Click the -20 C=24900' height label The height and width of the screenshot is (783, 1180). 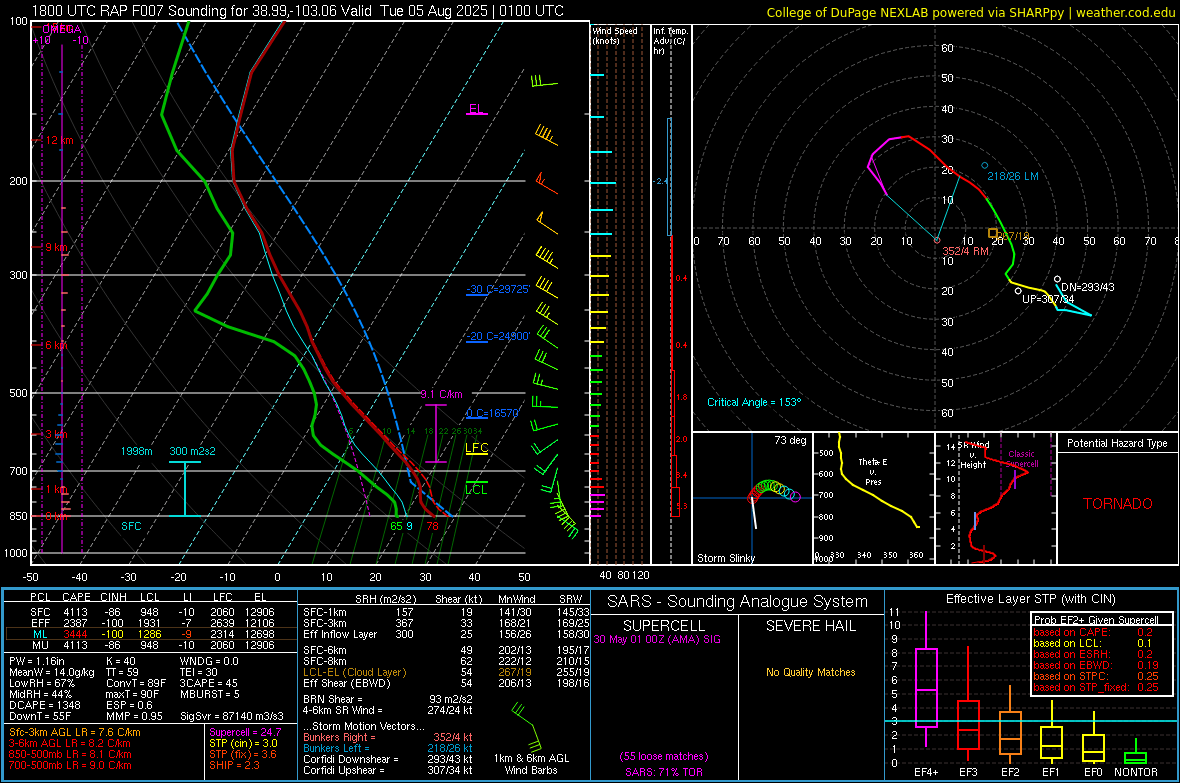pyautogui.click(x=498, y=337)
